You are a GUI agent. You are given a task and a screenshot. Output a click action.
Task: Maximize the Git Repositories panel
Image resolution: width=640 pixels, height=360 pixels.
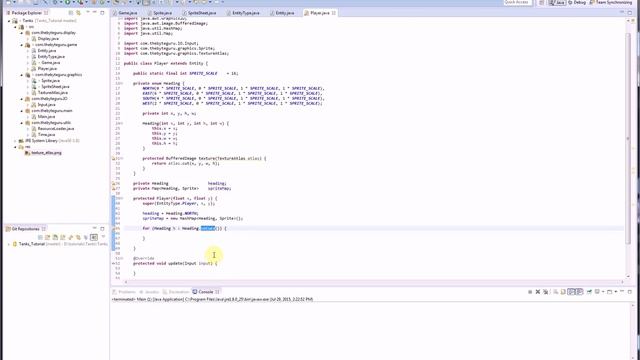pos(102,229)
